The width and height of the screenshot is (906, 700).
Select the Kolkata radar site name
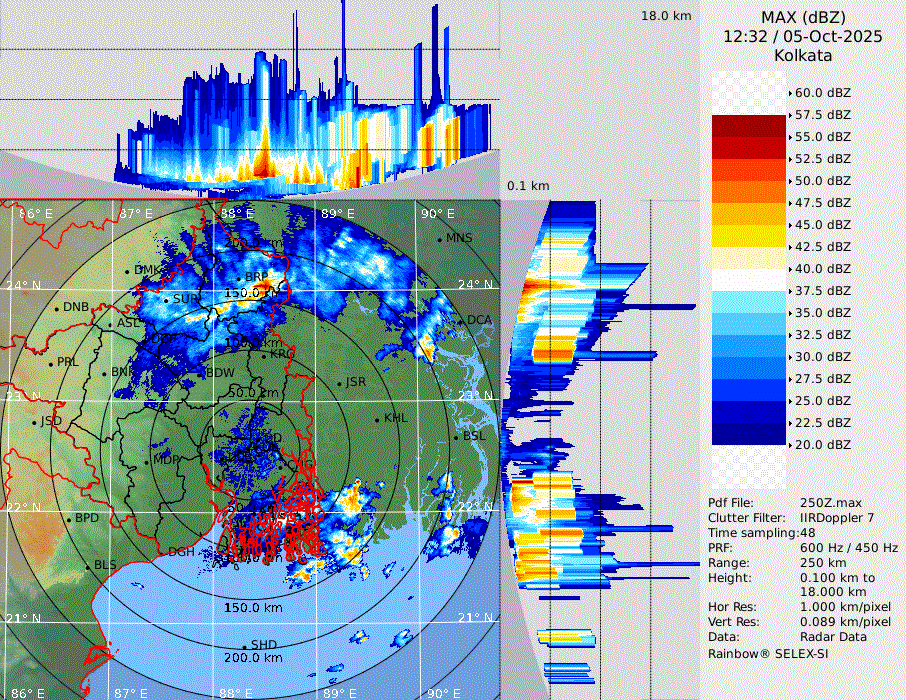(803, 55)
